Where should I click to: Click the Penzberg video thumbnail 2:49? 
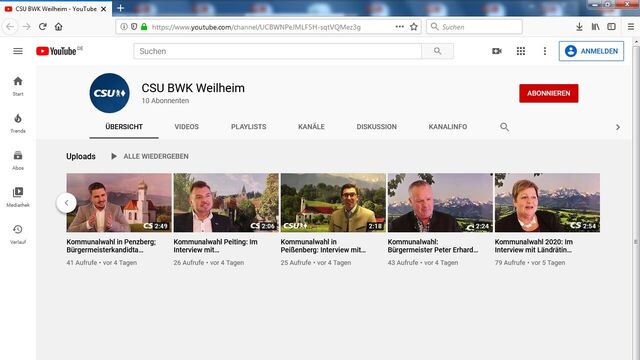(119, 202)
